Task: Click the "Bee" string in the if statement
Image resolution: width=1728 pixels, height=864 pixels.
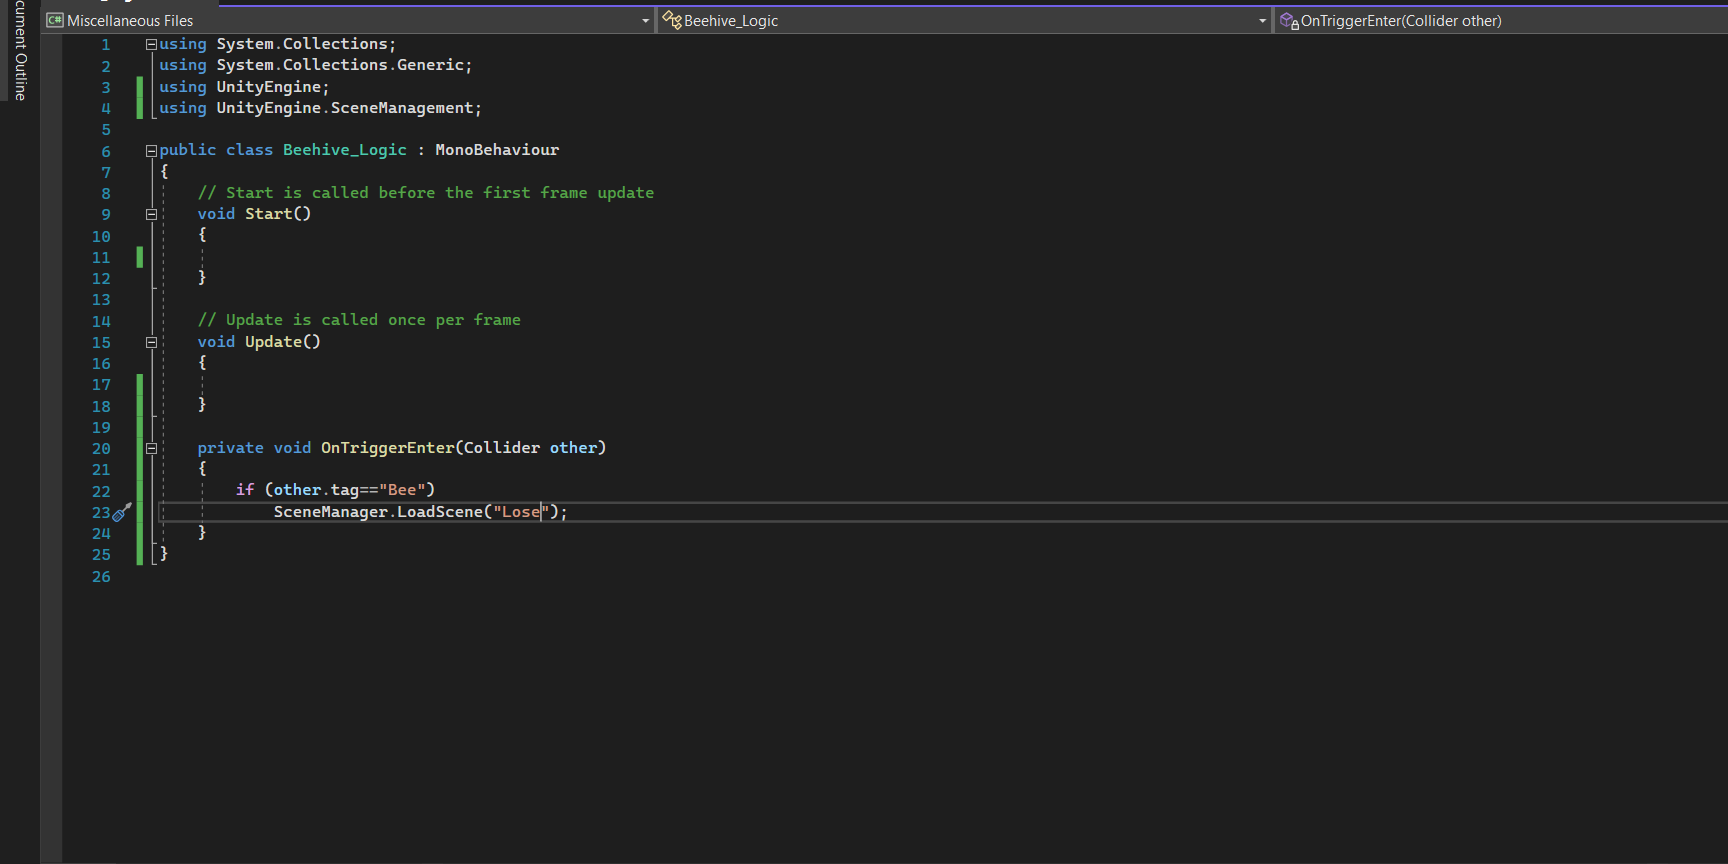Action: [402, 490]
